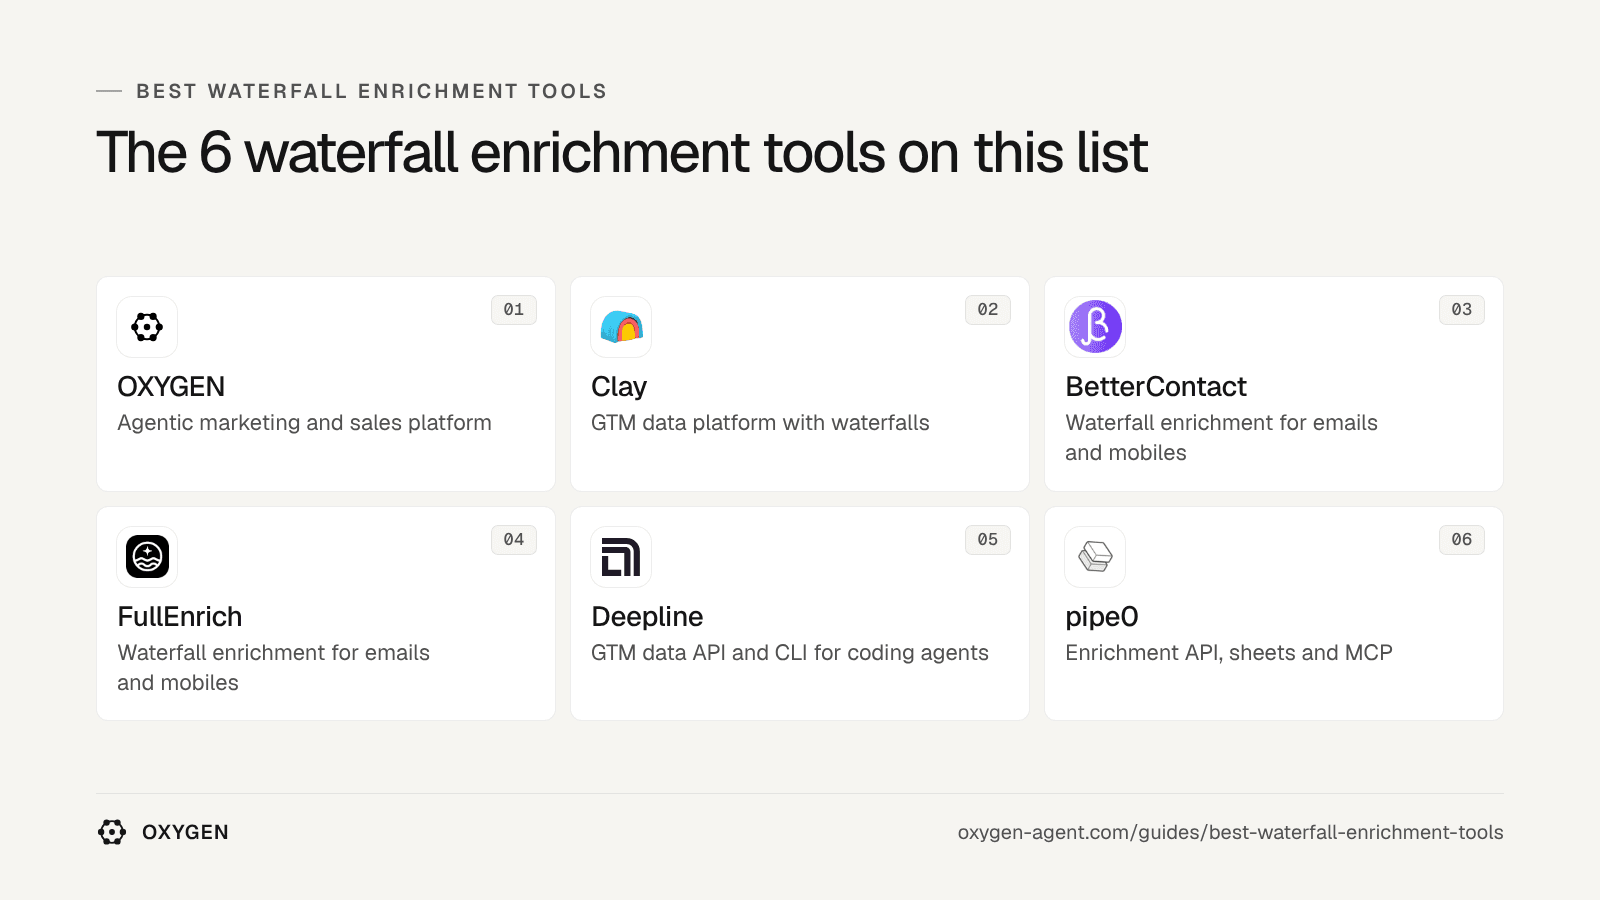Click the 'BEST WATERFALL ENRICHMENT TOOLS' eyebrow label
The width and height of the screenshot is (1600, 900).
point(372,91)
